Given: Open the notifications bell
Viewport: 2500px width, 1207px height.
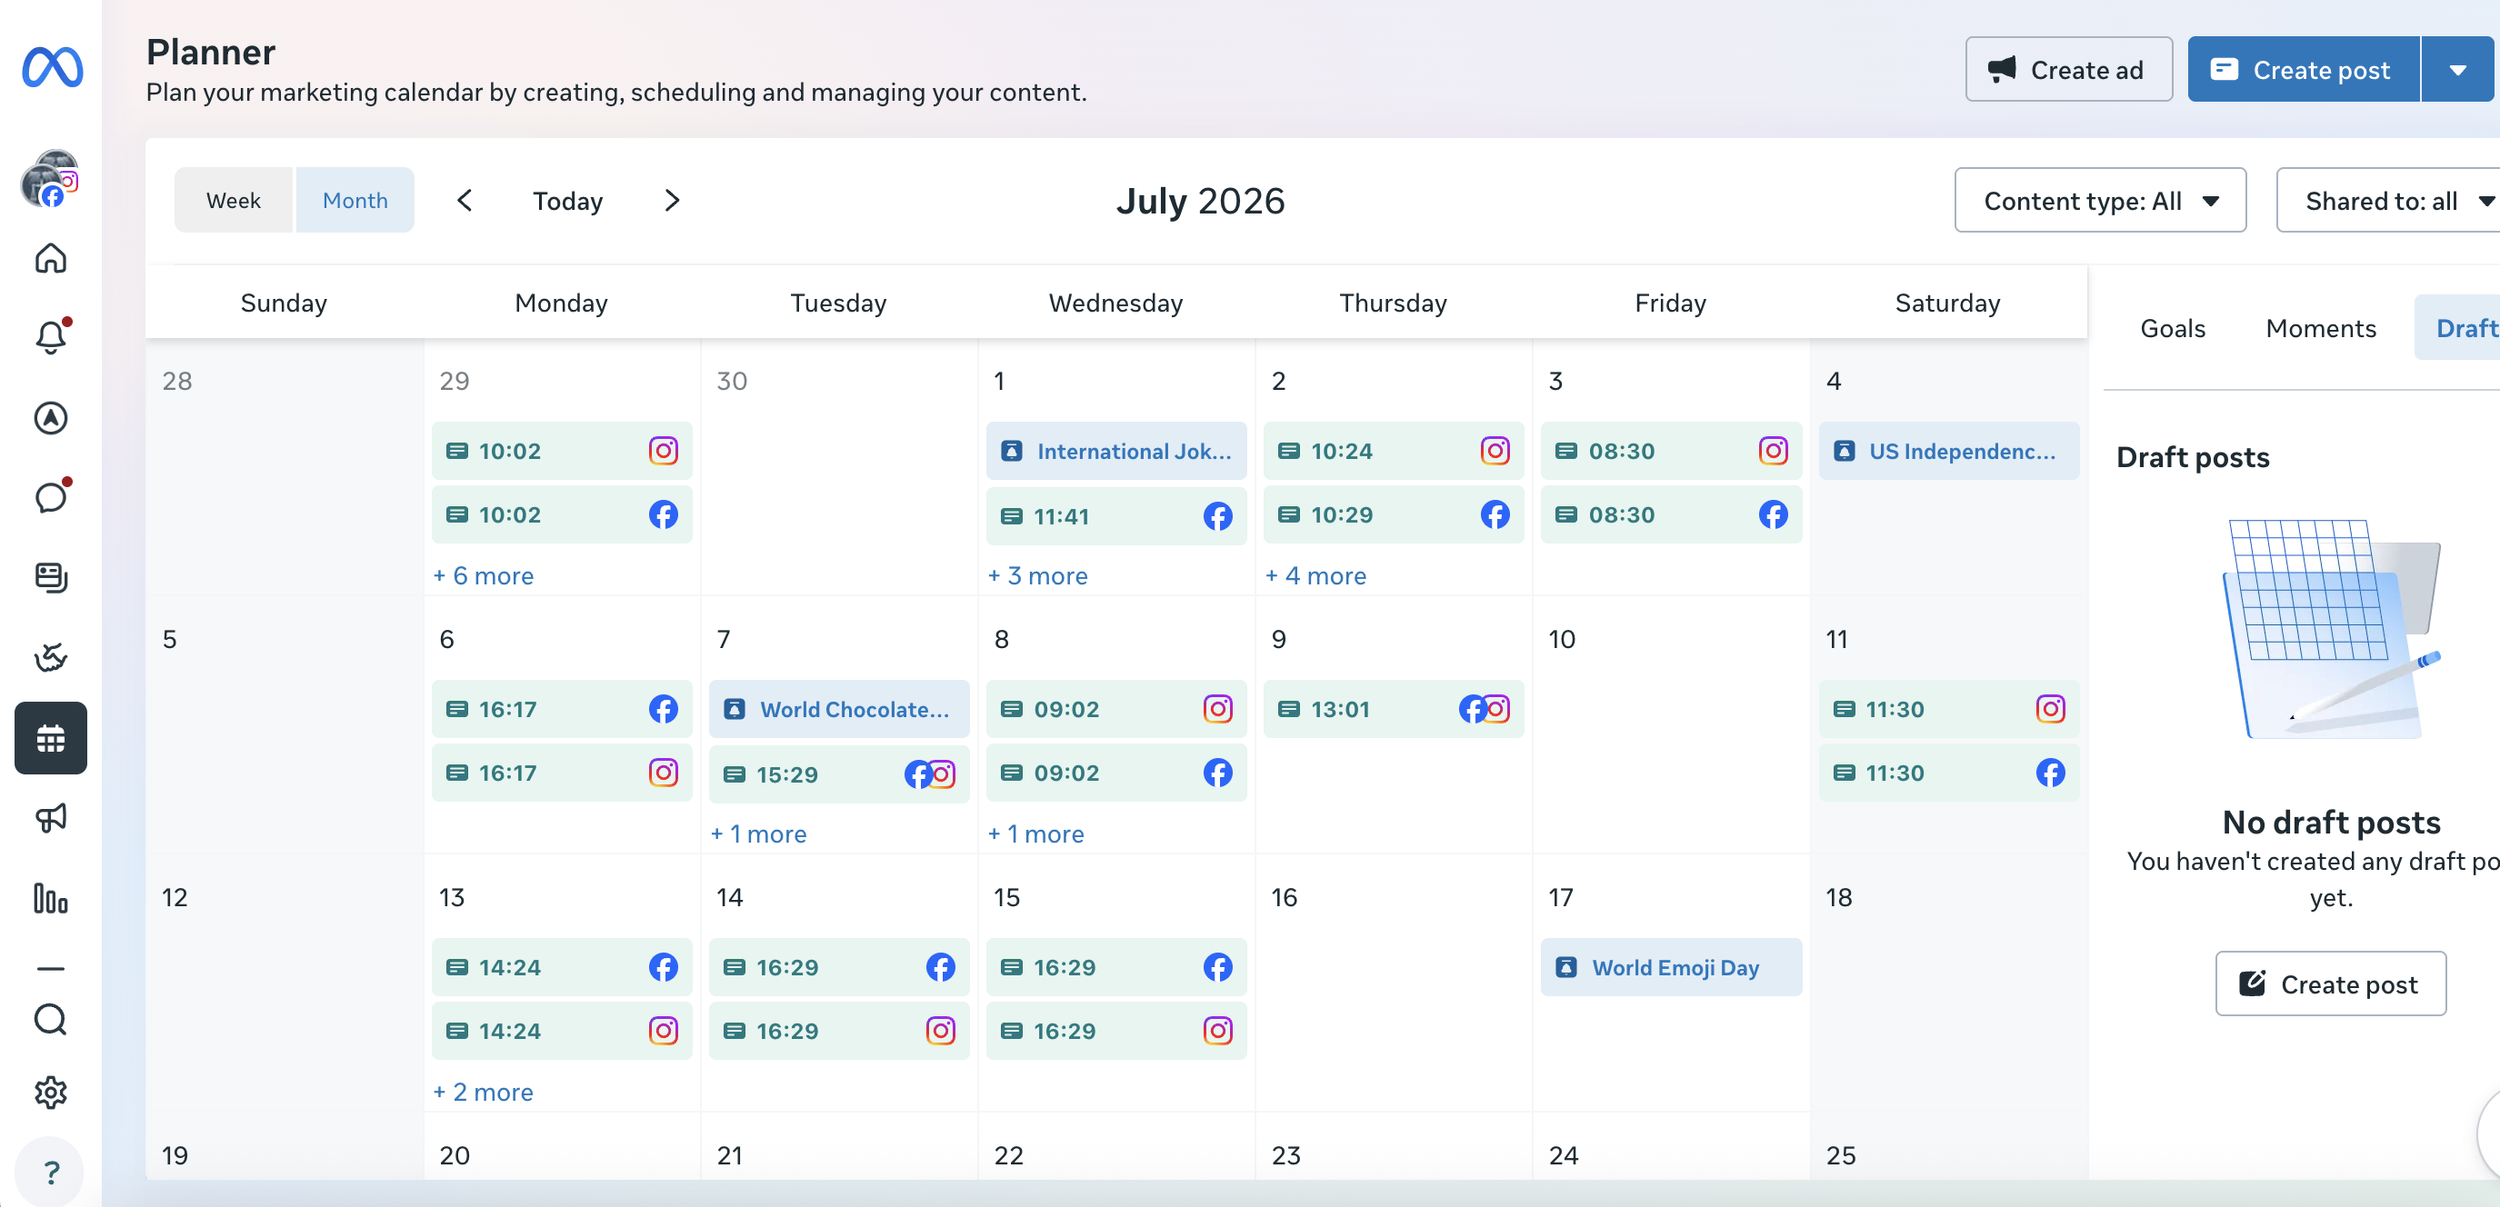Looking at the screenshot, I should tap(51, 336).
